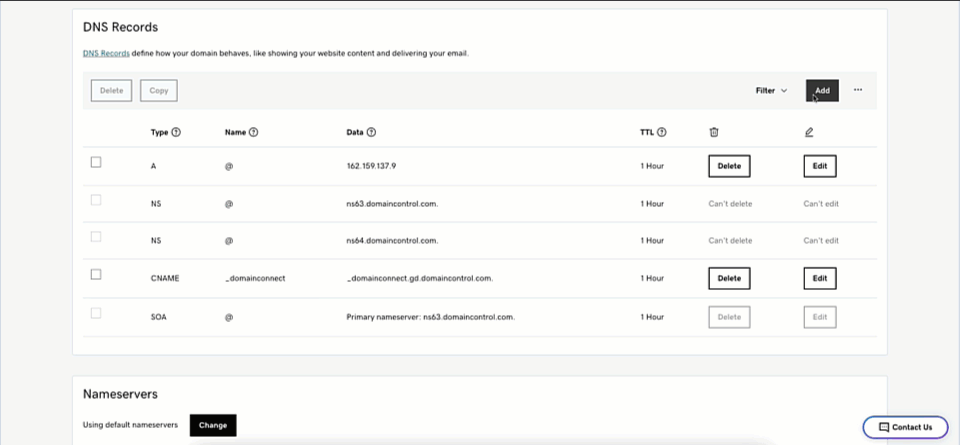Viewport: 960px width, 445px height.
Task: Edit the A record
Action: click(x=820, y=166)
